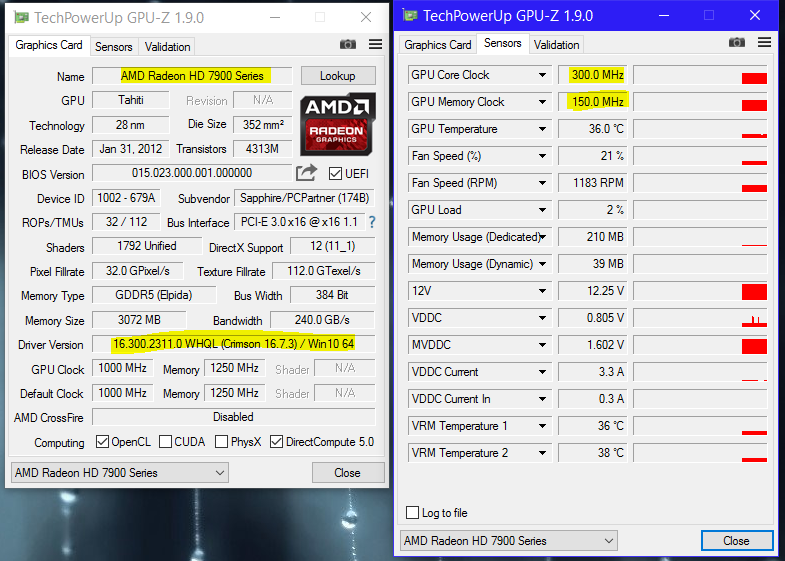785x561 pixels.
Task: Open the hamburger menu in Sensors window
Action: [x=764, y=43]
